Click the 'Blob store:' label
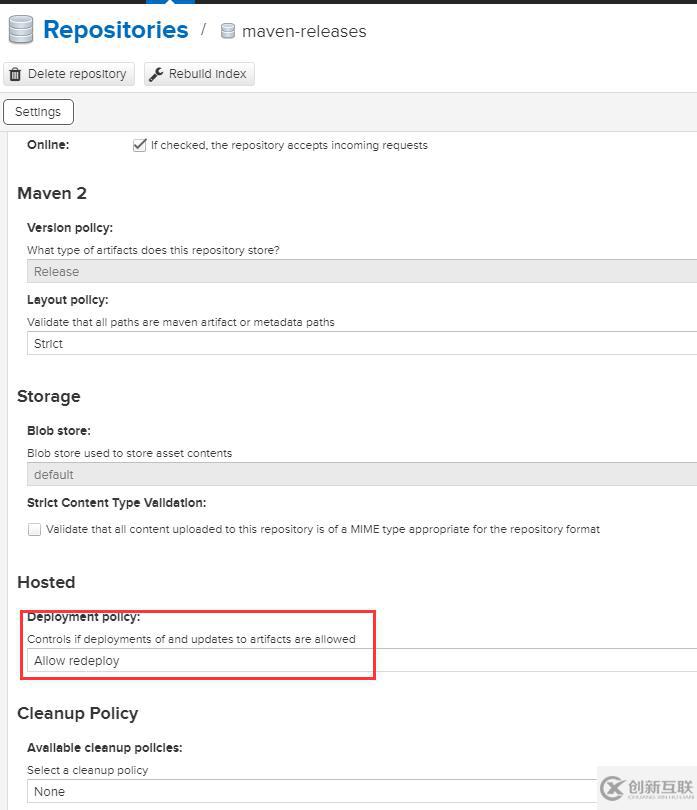Image resolution: width=697 pixels, height=810 pixels. (59, 431)
